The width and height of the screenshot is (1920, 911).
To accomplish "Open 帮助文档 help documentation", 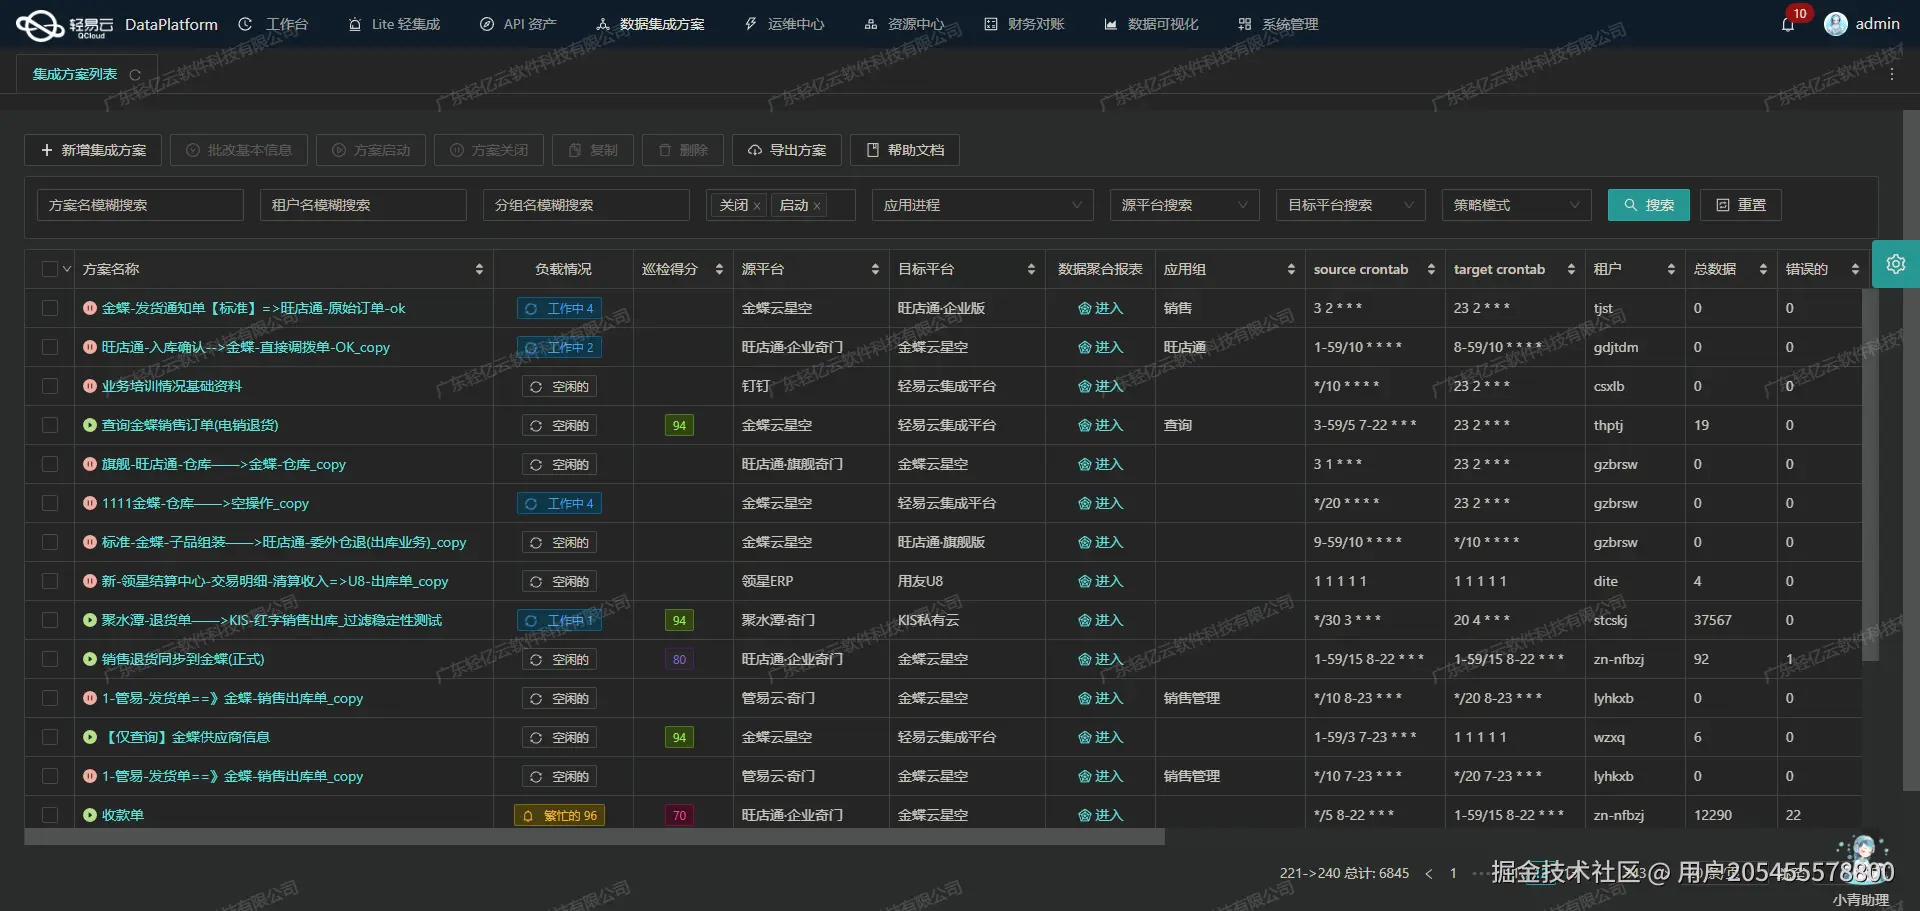I will (904, 150).
